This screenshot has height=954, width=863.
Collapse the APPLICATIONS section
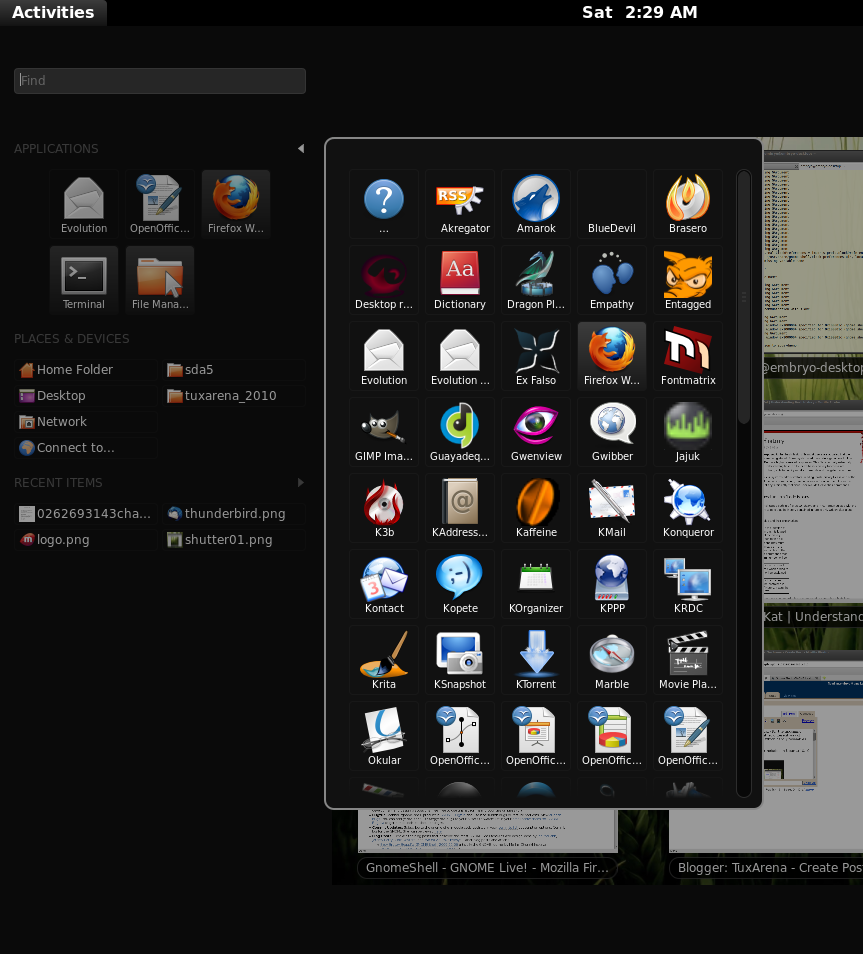click(301, 148)
